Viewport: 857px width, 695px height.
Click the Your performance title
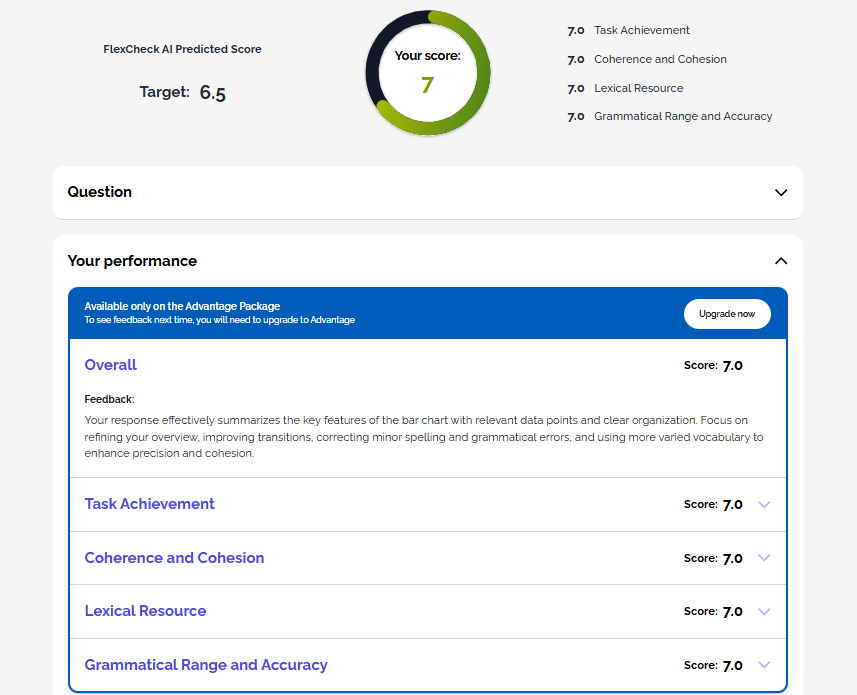[x=132, y=261]
